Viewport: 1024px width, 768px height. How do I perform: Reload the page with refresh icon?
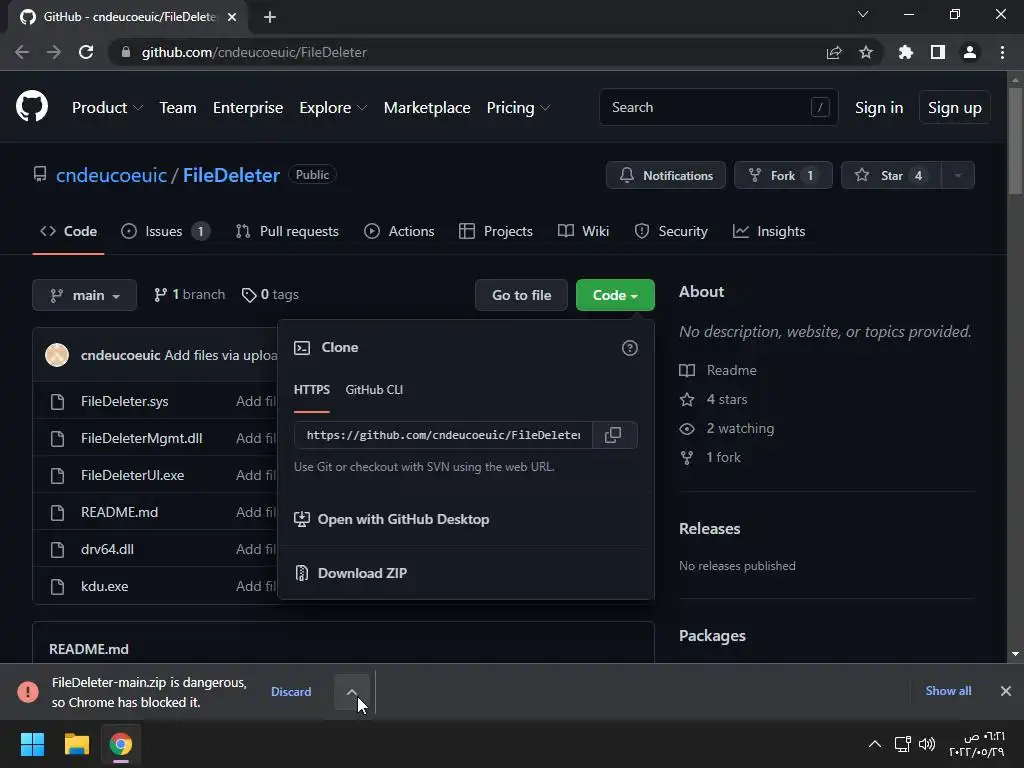[86, 52]
